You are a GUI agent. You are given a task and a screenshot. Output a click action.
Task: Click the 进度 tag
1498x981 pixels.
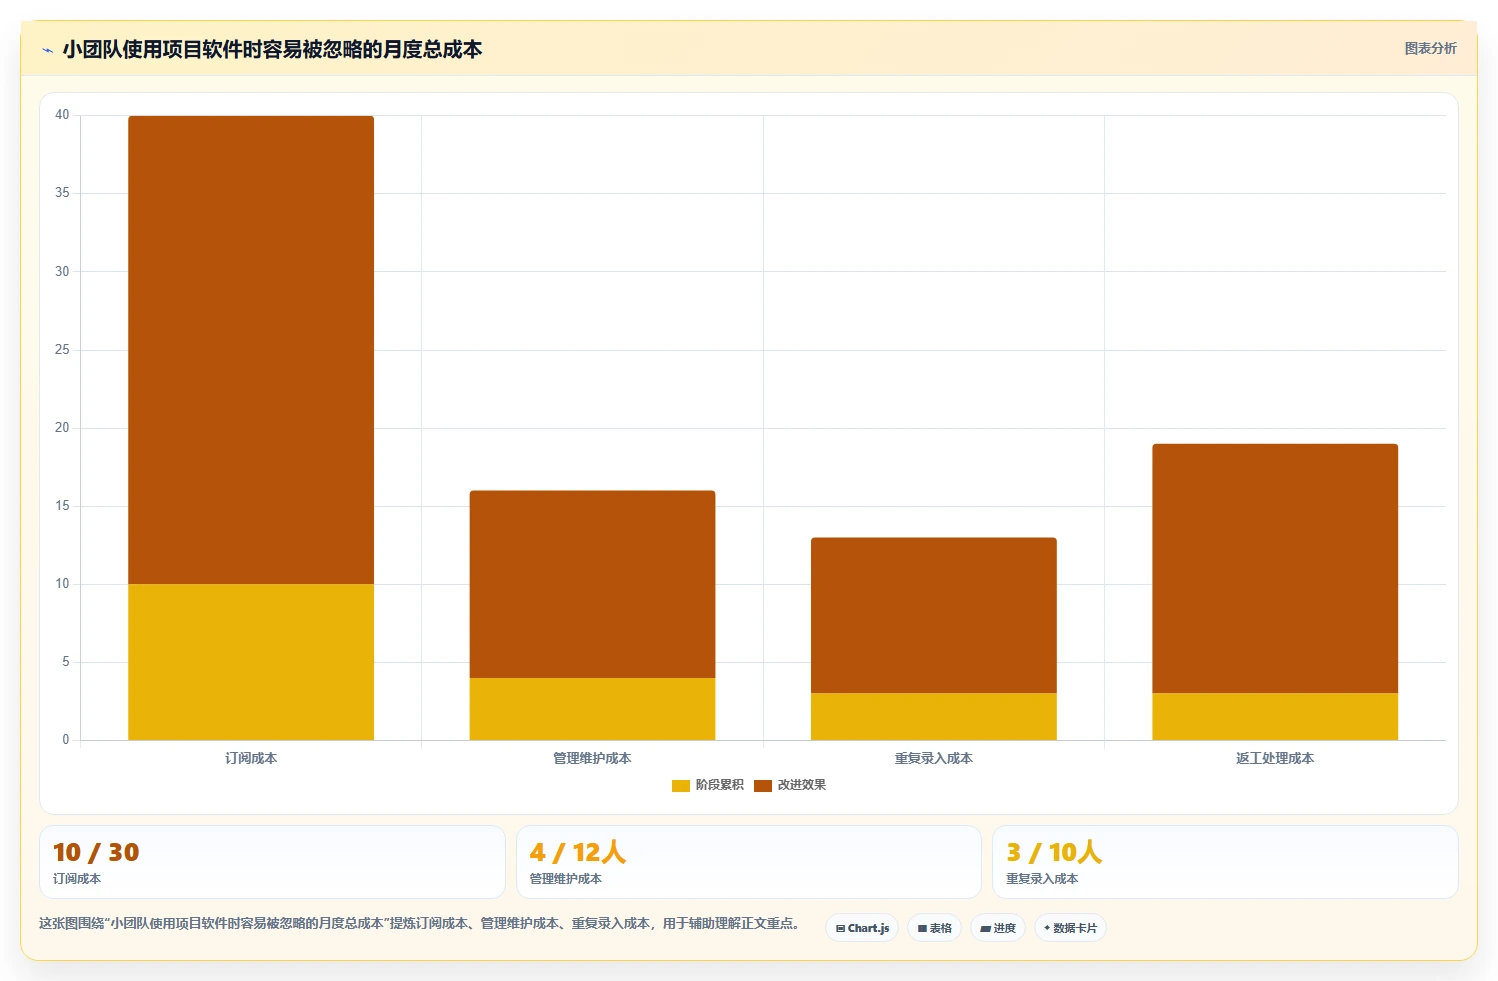coord(997,928)
